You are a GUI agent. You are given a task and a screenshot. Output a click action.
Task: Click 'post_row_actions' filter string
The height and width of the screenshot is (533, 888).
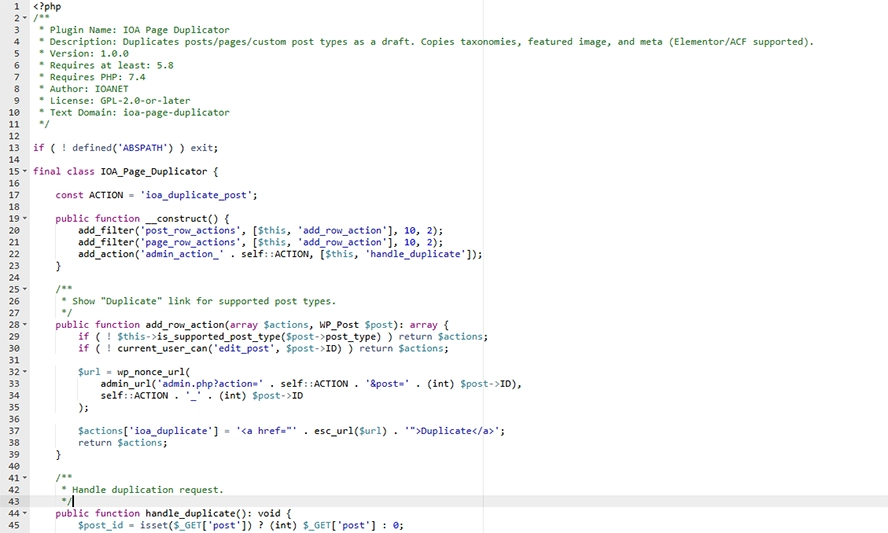click(190, 231)
